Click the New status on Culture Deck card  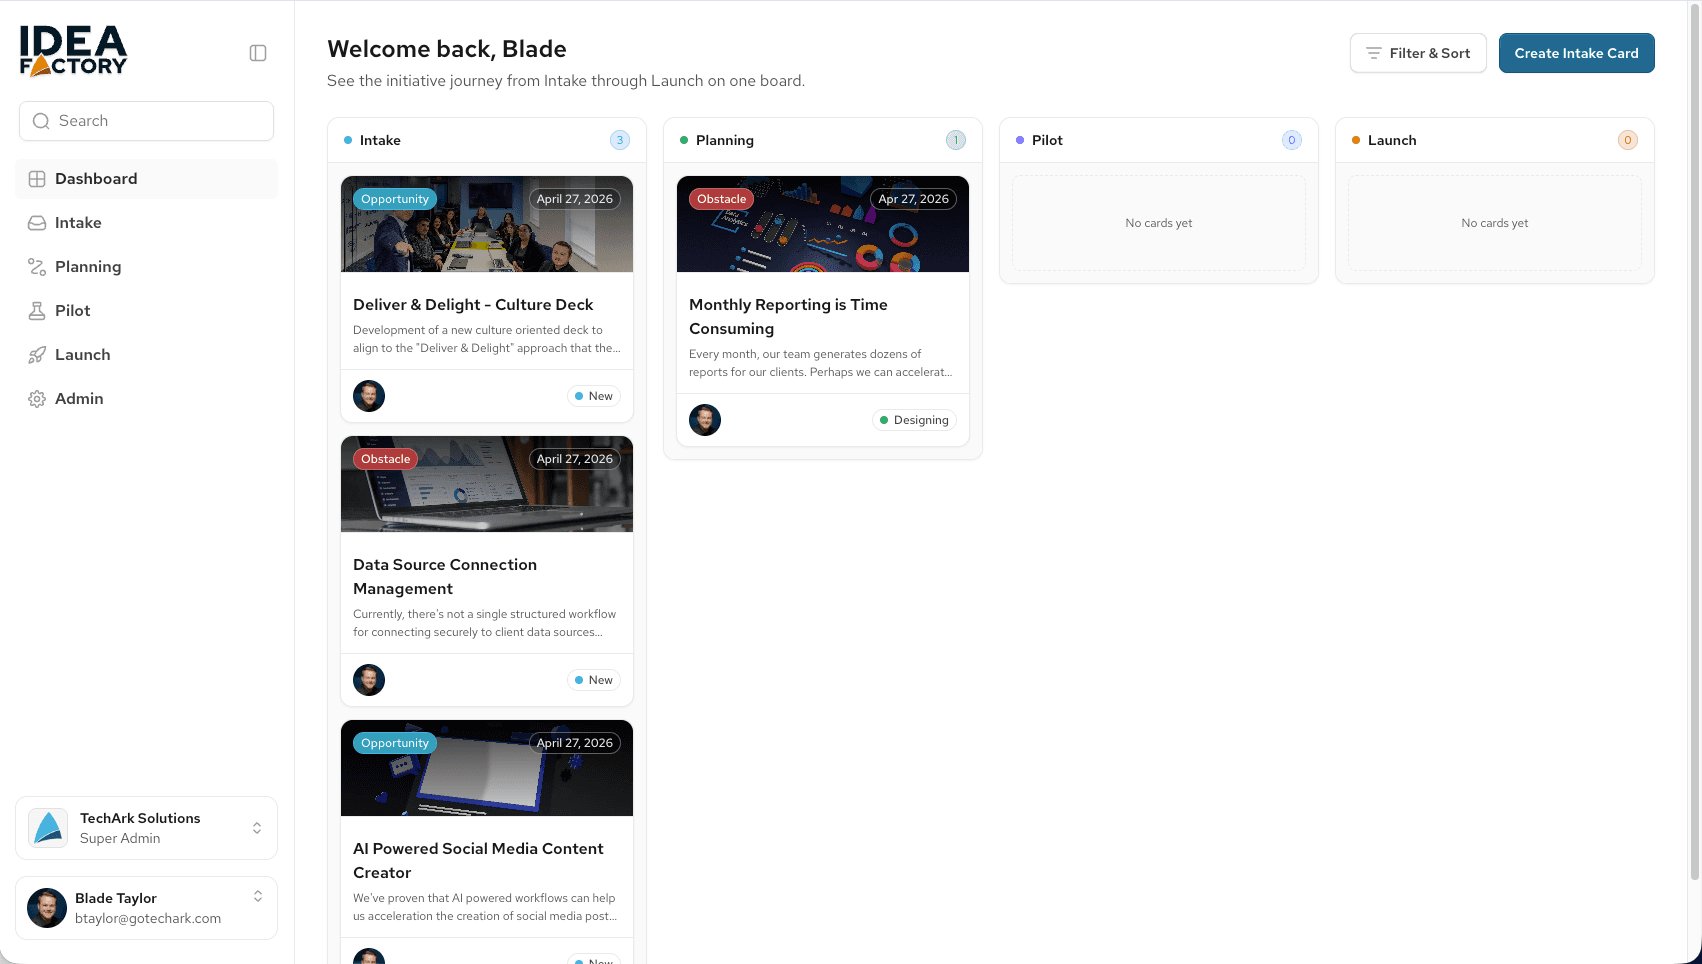pos(594,396)
